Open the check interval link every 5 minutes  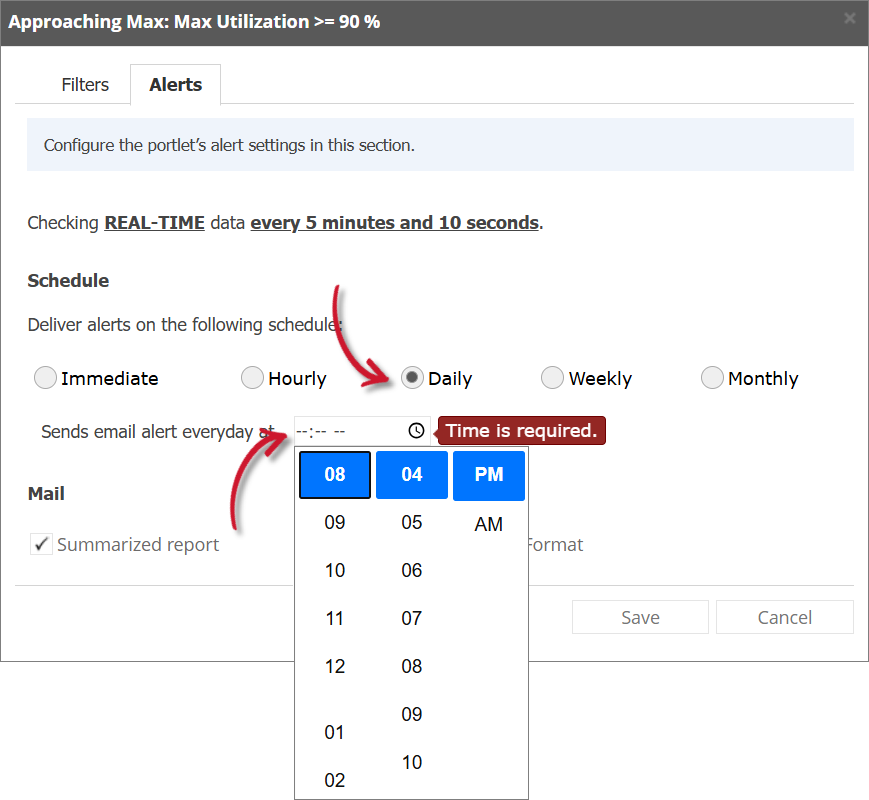(394, 222)
